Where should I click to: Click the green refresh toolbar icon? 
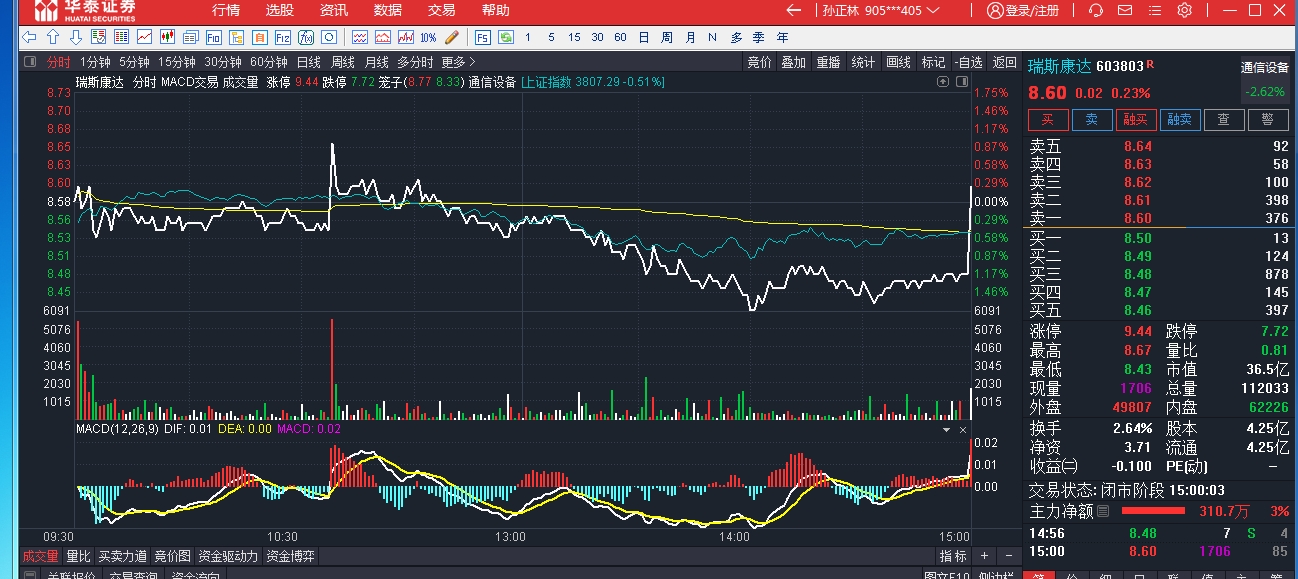(506, 37)
